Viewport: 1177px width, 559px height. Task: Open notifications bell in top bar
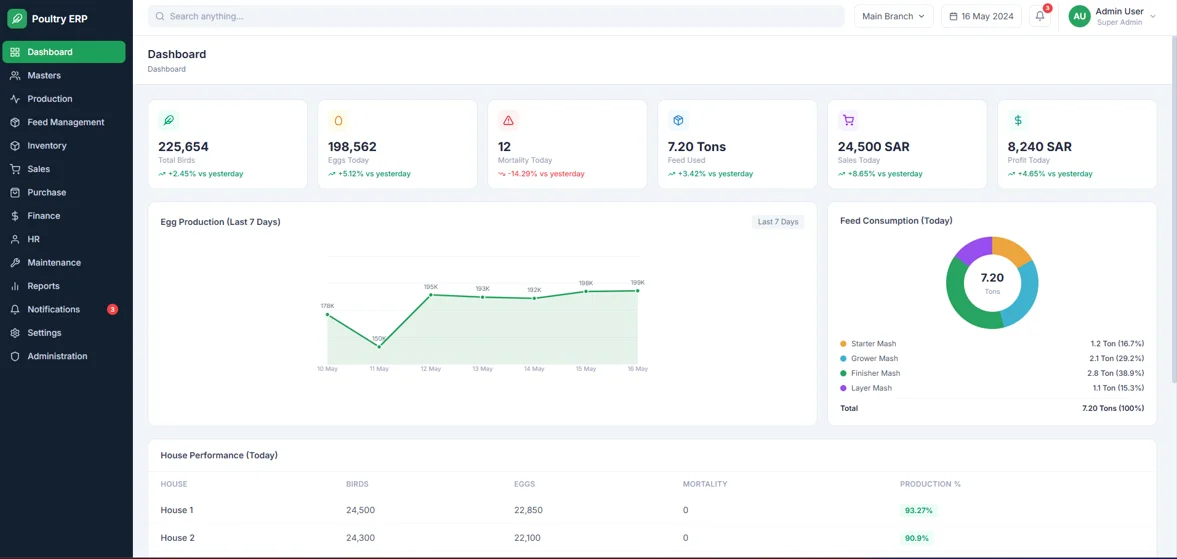(x=1040, y=16)
